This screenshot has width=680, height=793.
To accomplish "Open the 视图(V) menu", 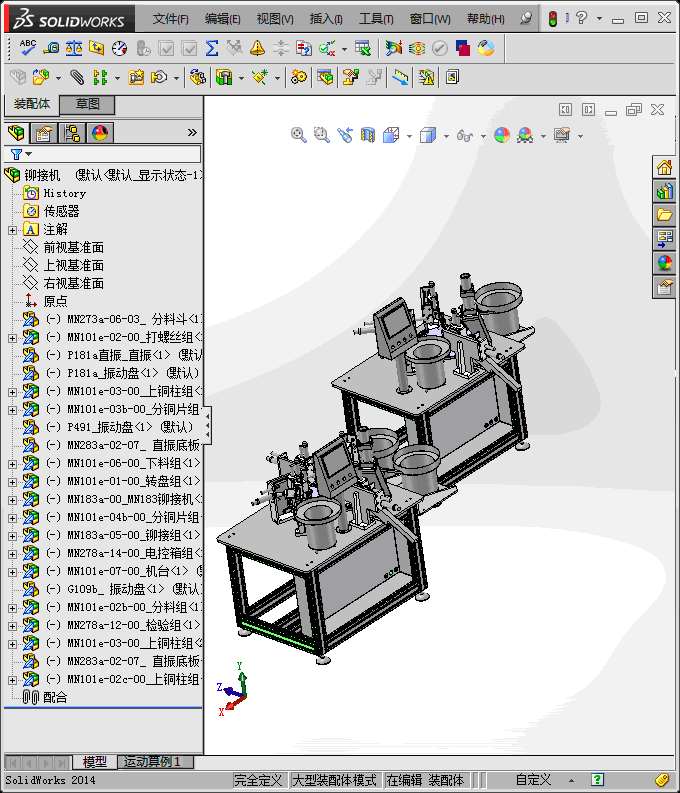I will (275, 19).
